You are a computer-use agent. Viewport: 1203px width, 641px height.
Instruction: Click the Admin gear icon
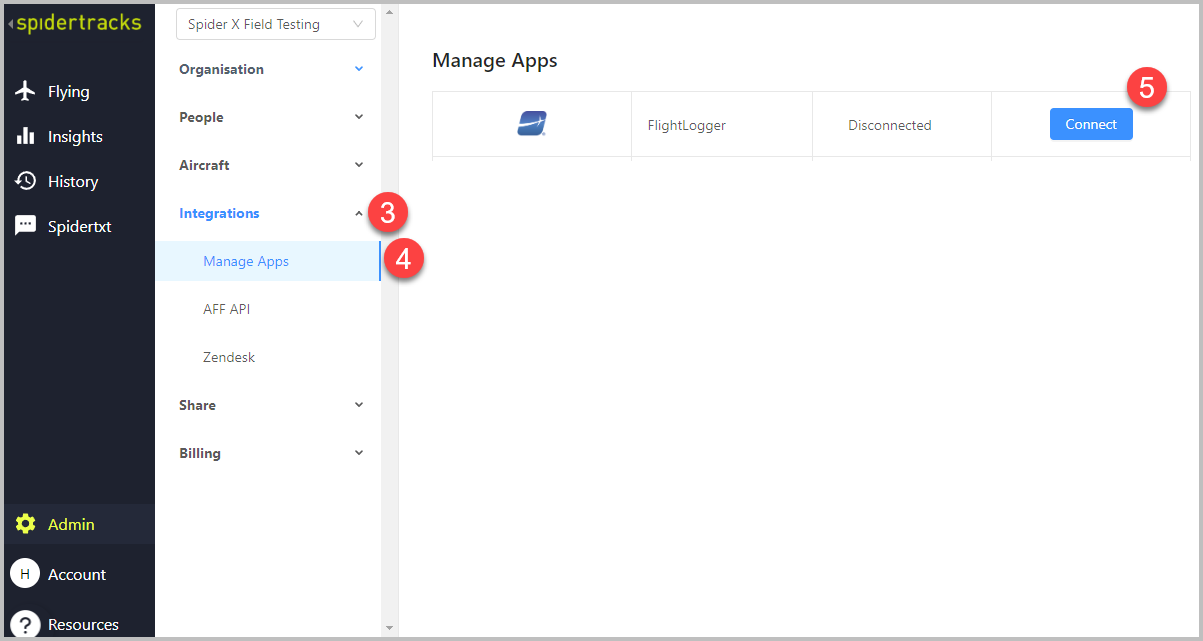pyautogui.click(x=26, y=524)
